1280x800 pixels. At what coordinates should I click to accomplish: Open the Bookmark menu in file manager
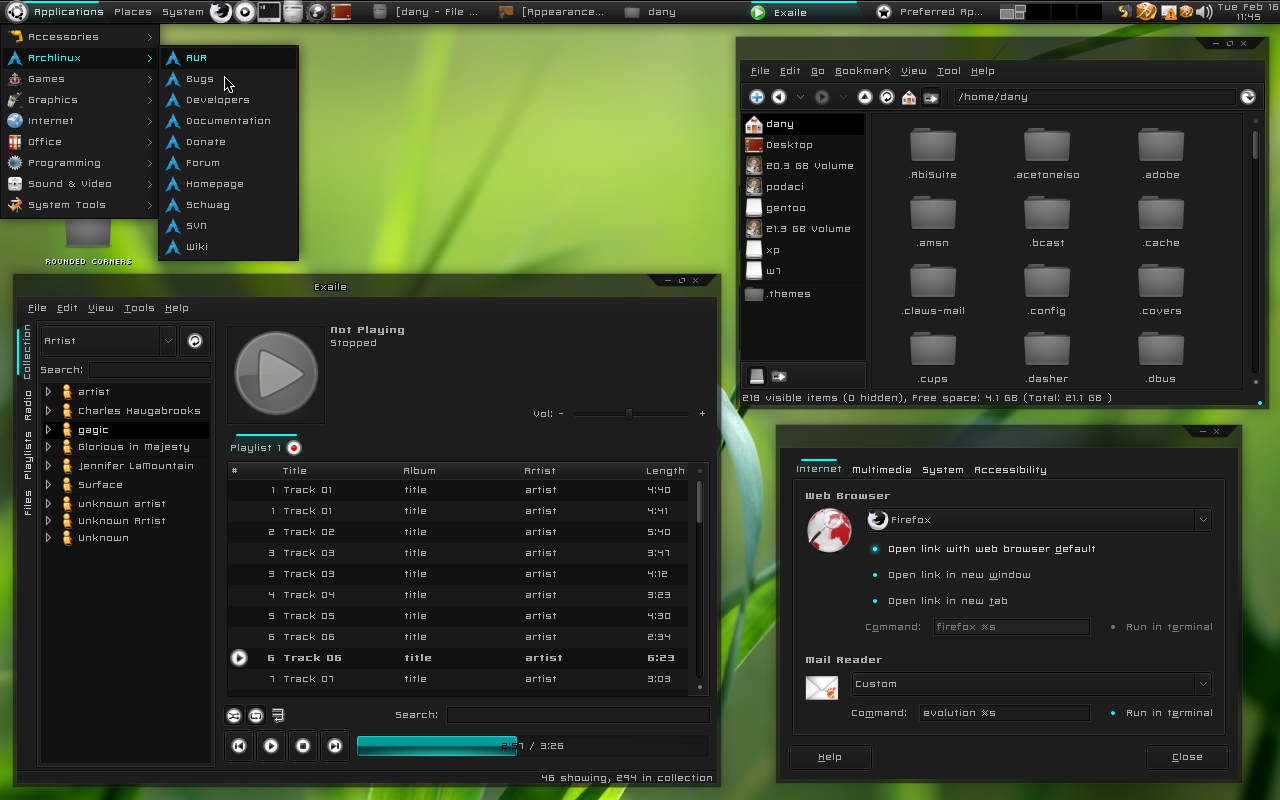pos(862,71)
